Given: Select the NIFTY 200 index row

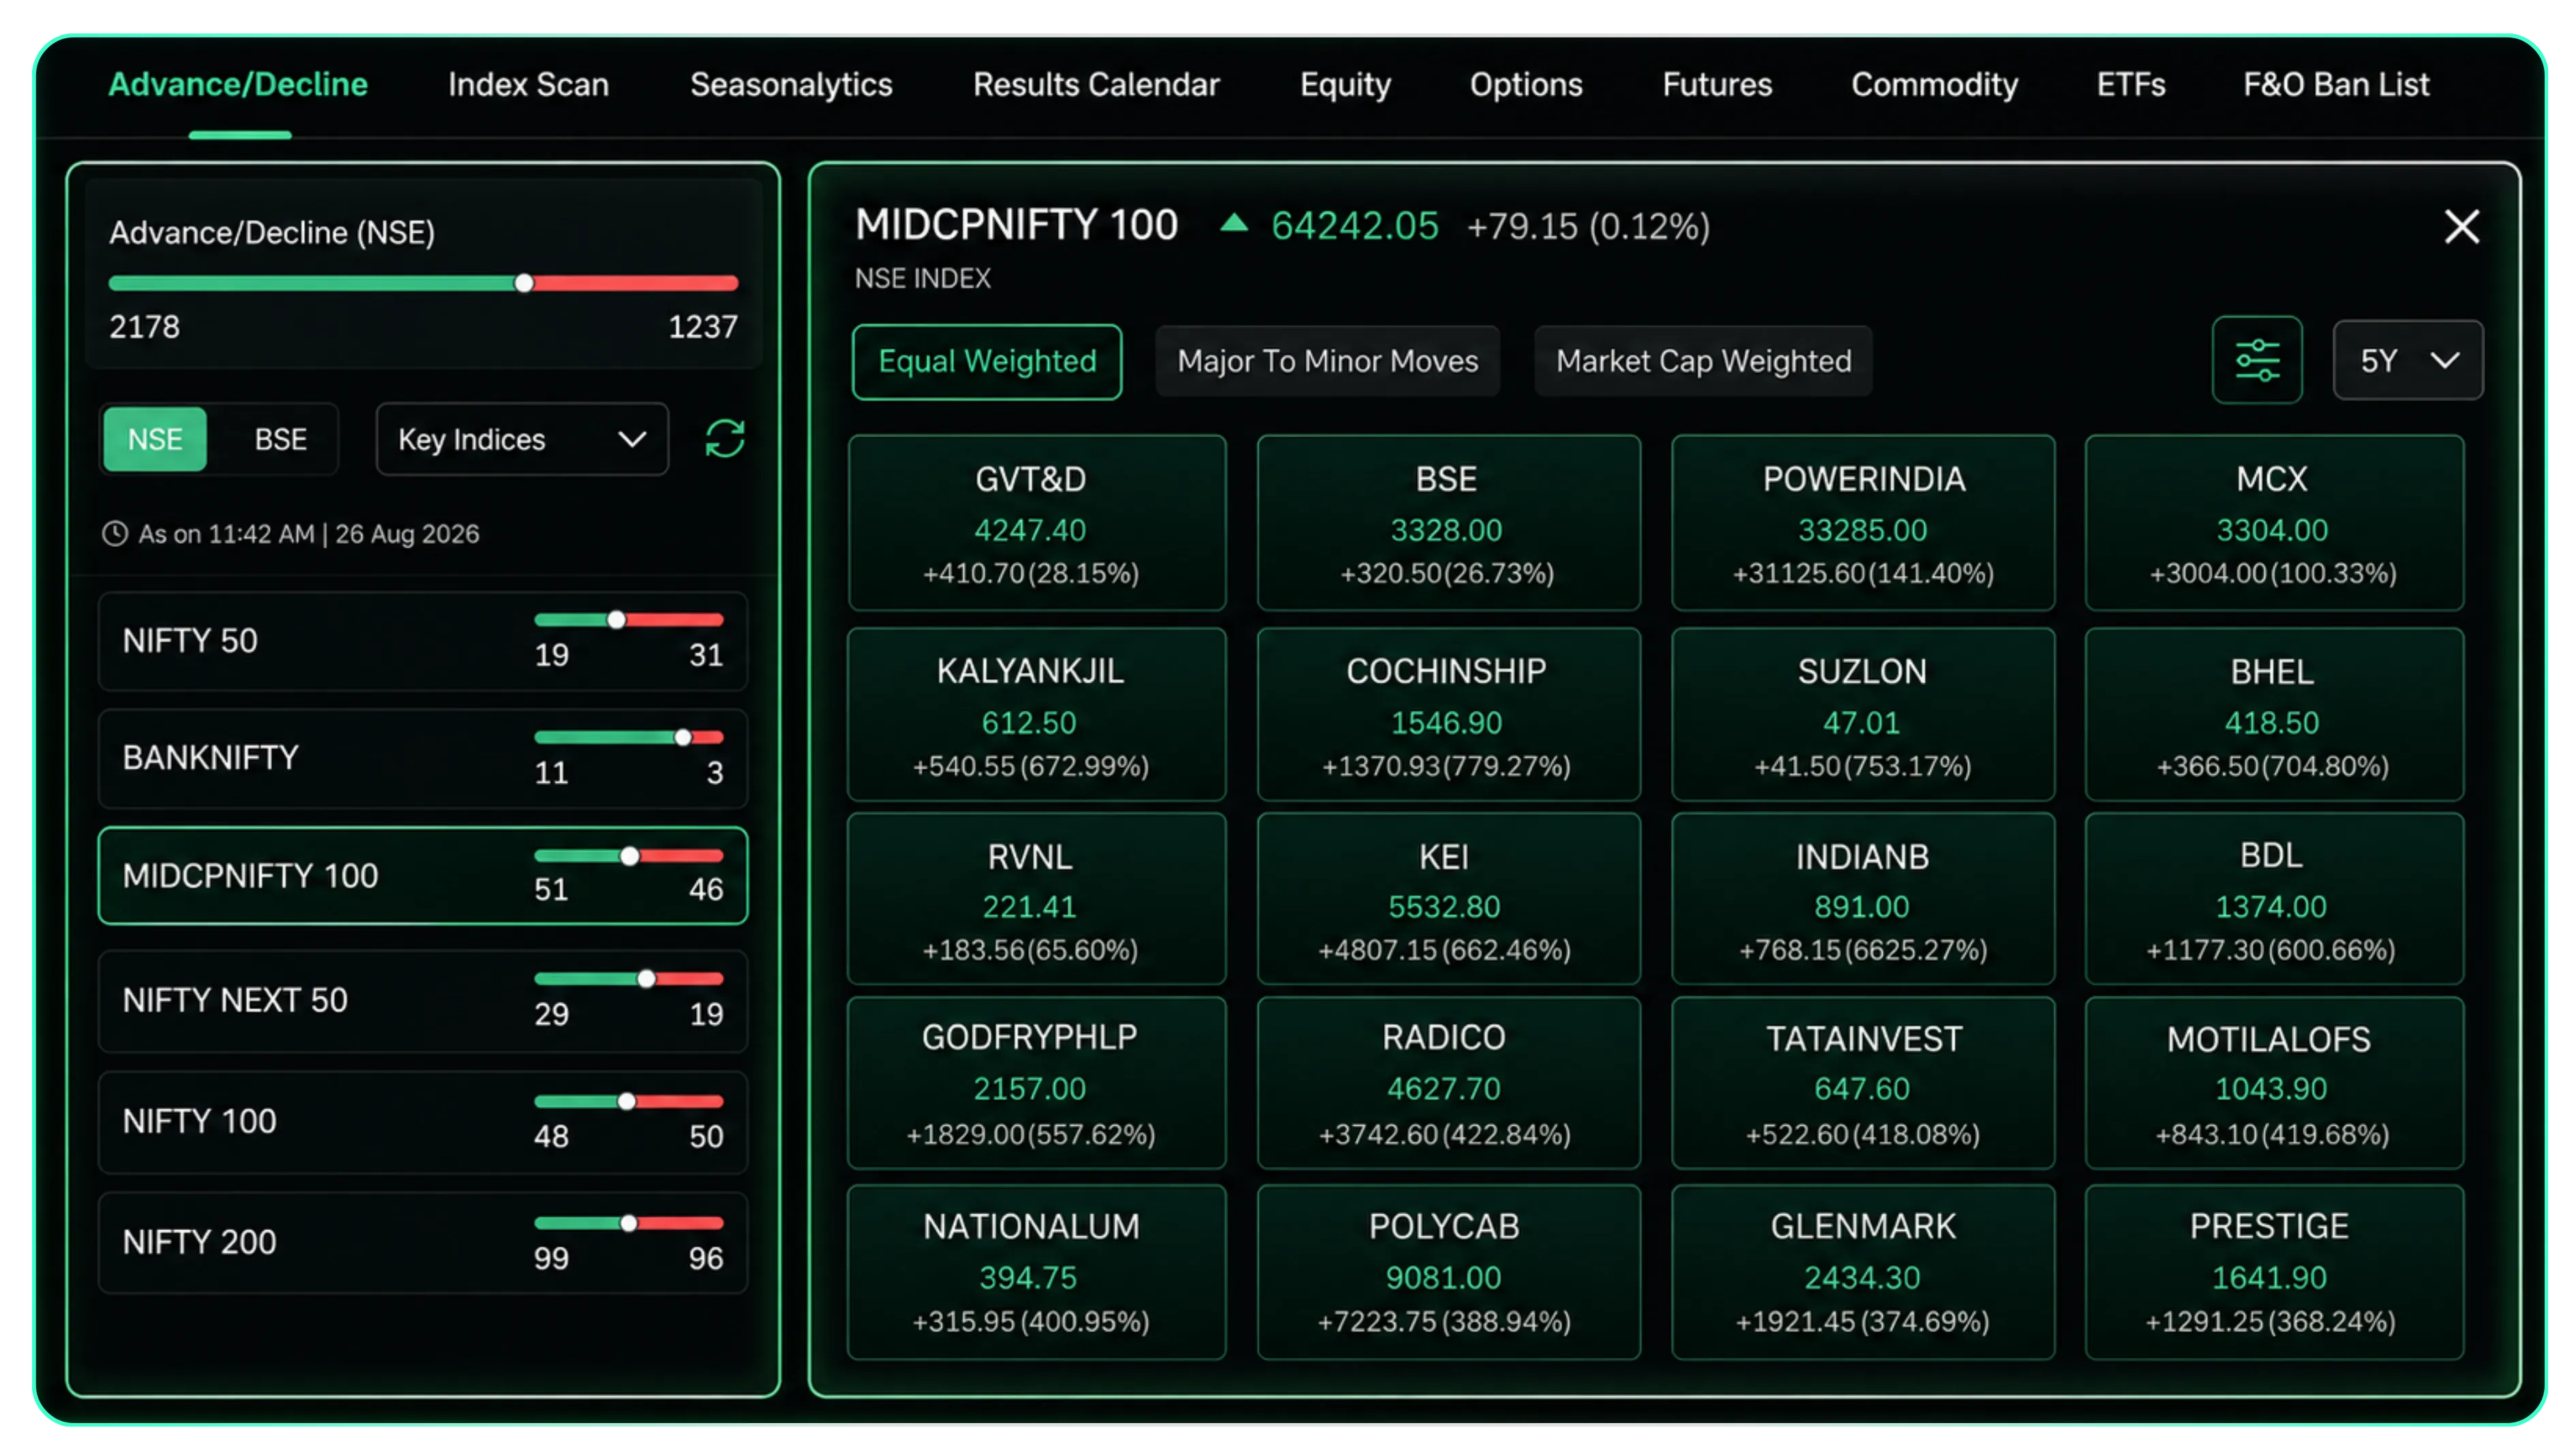Looking at the screenshot, I should (423, 1242).
